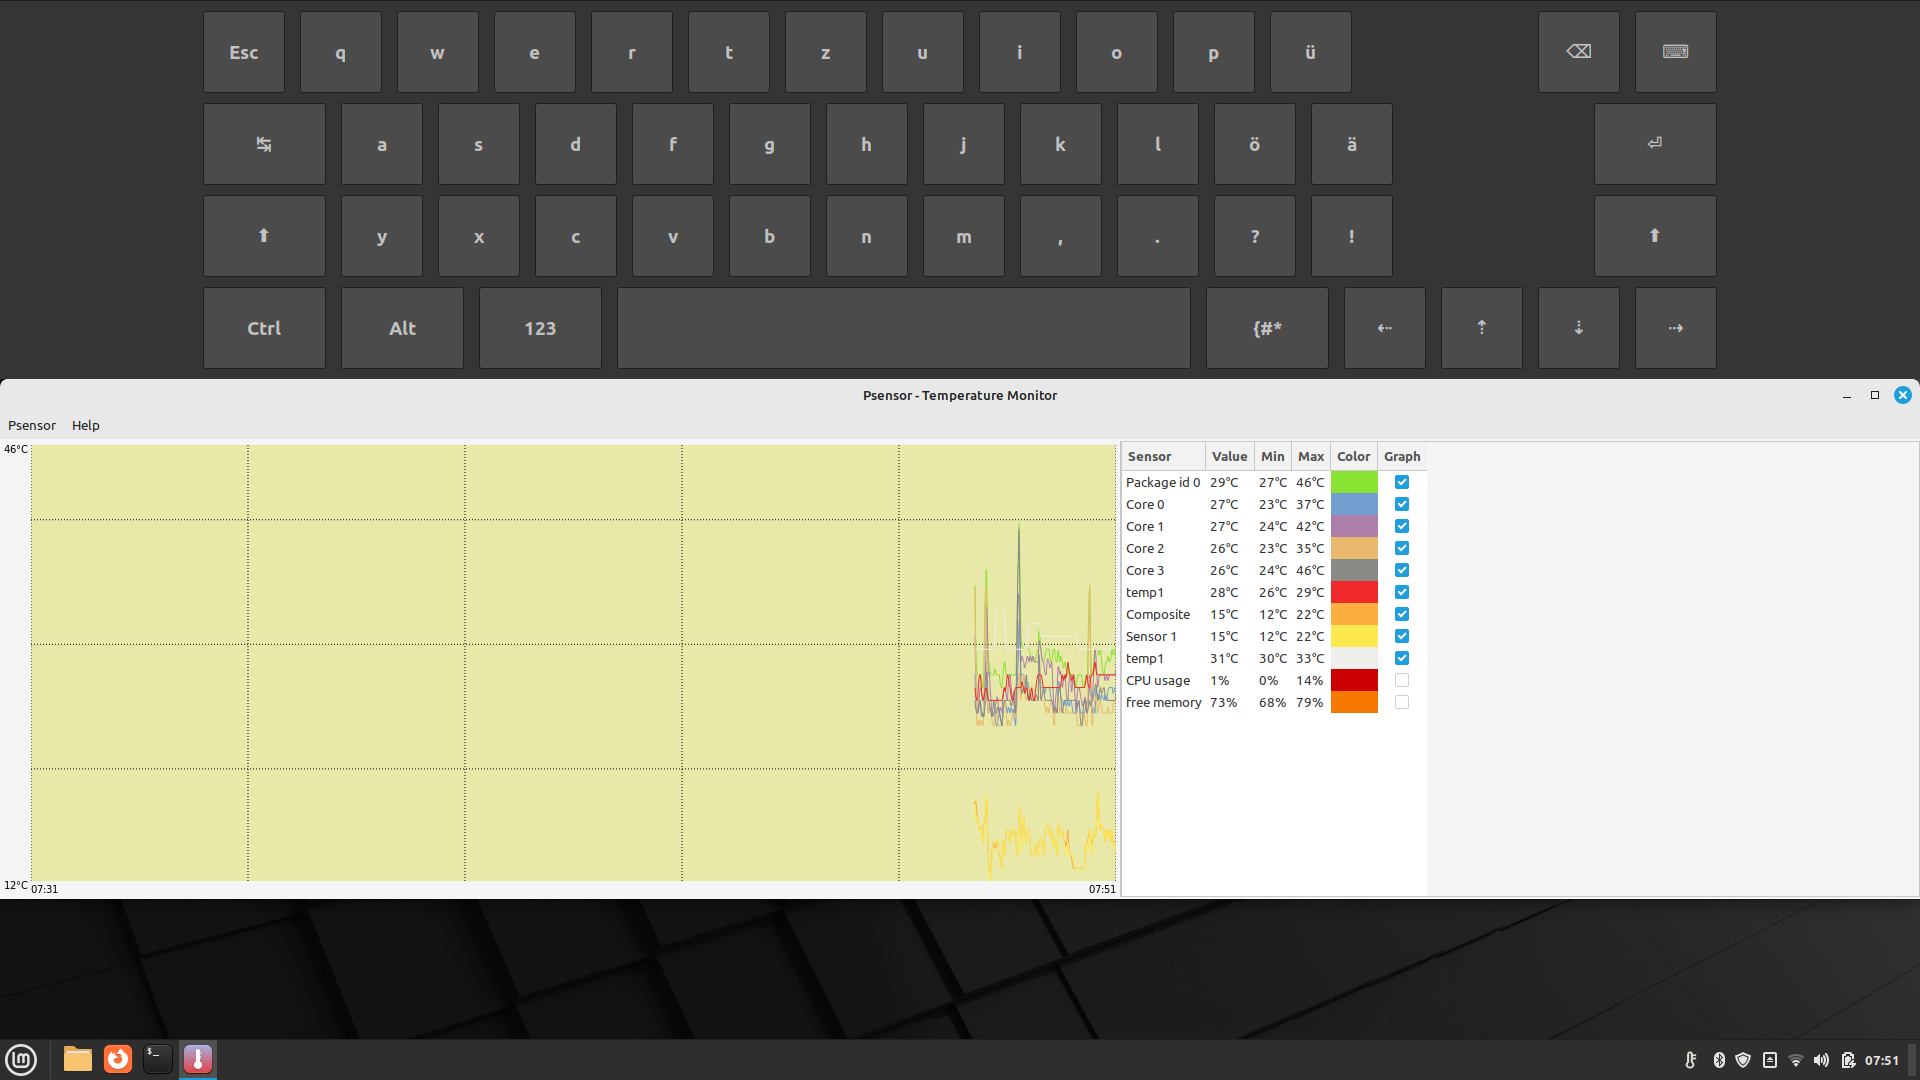Click the Psensor thermometer tray icon
1920x1080 pixels.
(1690, 1060)
